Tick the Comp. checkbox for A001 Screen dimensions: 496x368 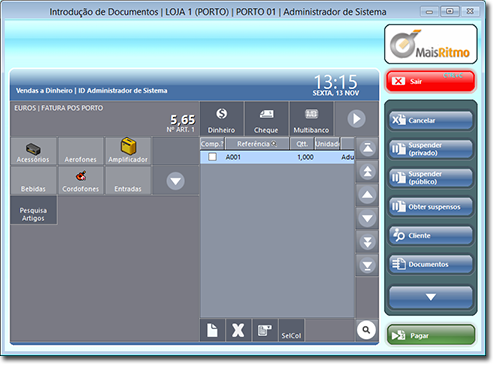click(x=212, y=157)
